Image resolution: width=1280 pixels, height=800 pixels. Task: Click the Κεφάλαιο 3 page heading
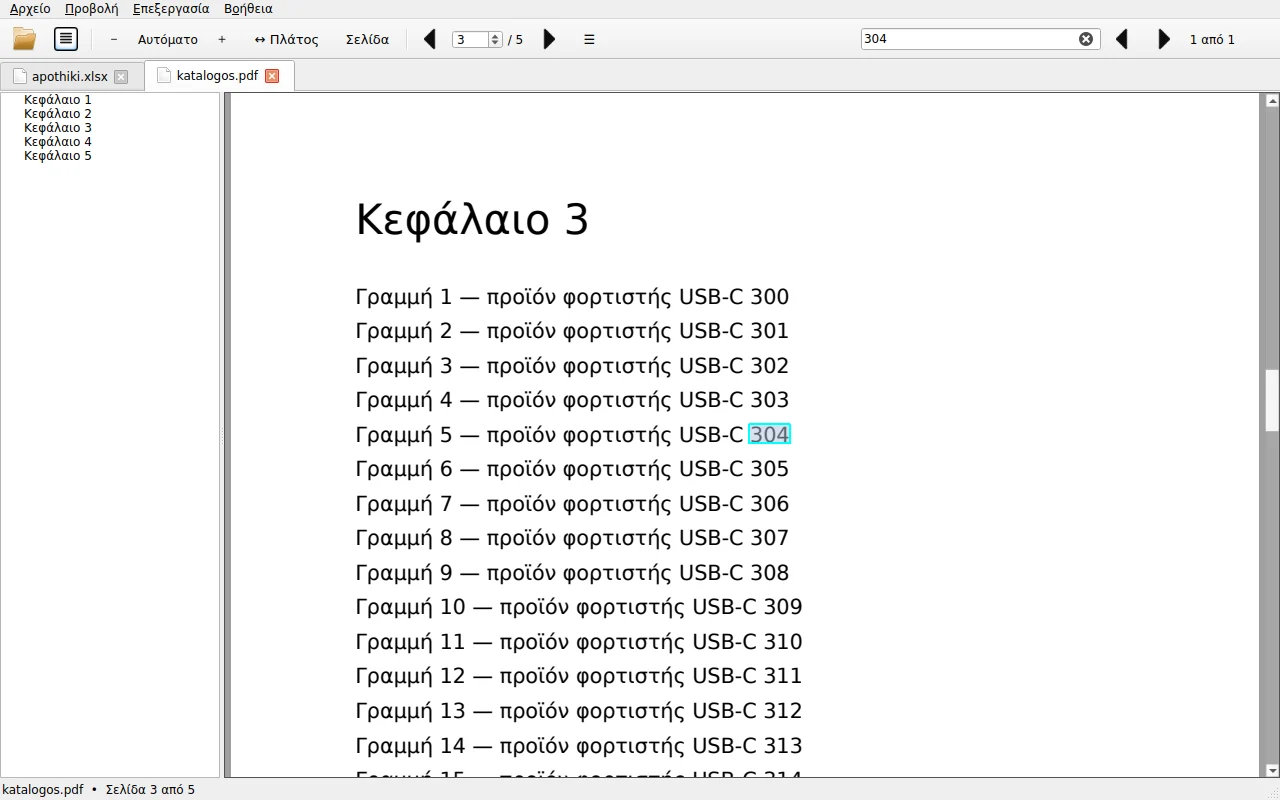[x=472, y=220]
